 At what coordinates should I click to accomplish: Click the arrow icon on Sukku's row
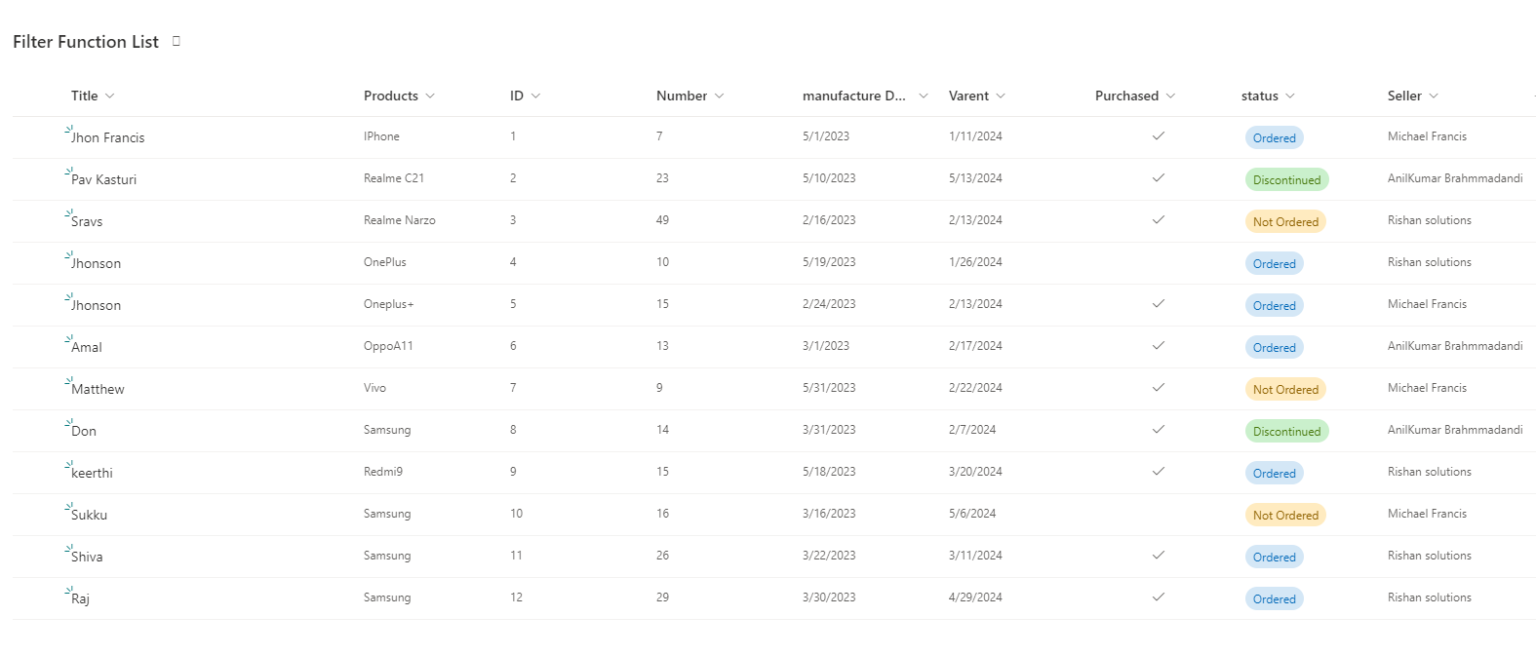coord(69,508)
